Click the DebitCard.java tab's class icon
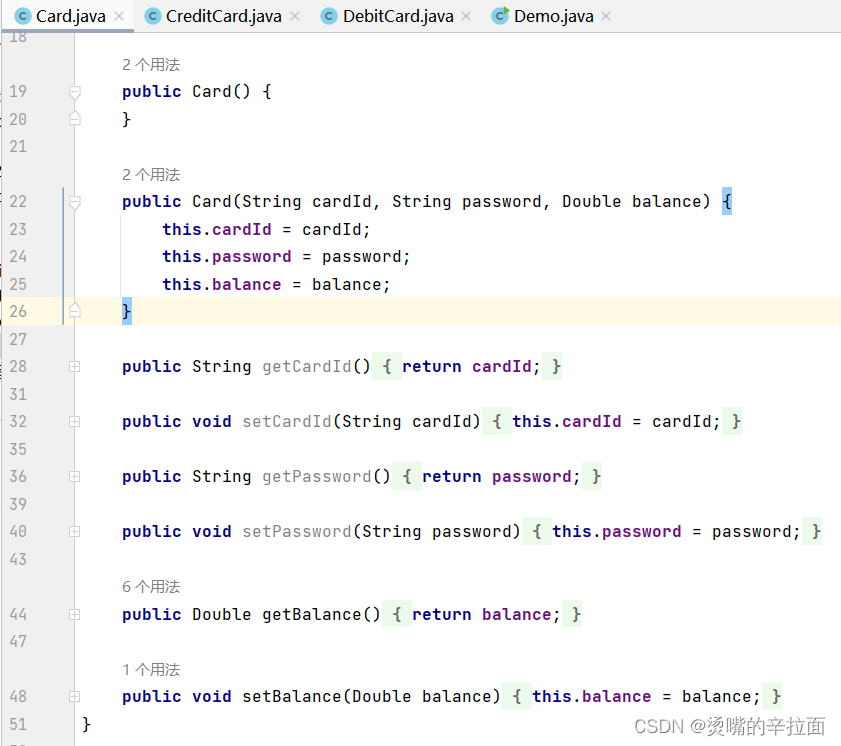Viewport: 841px width, 746px height. pyautogui.click(x=328, y=16)
